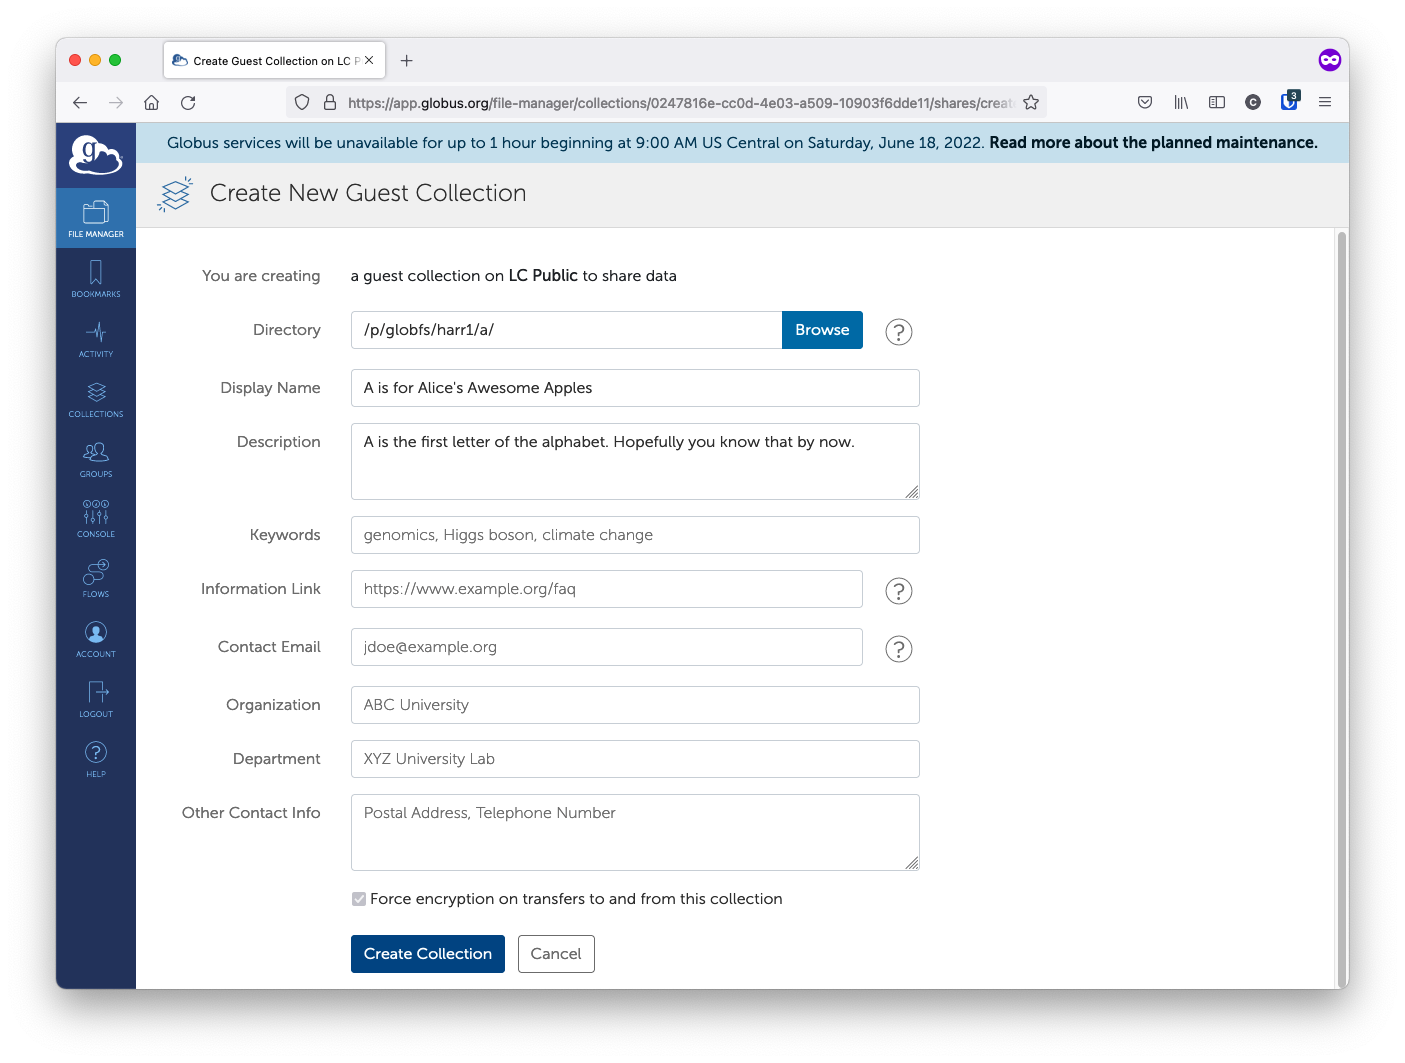The image size is (1405, 1063).
Task: Cancel creating the guest collection
Action: [556, 954]
